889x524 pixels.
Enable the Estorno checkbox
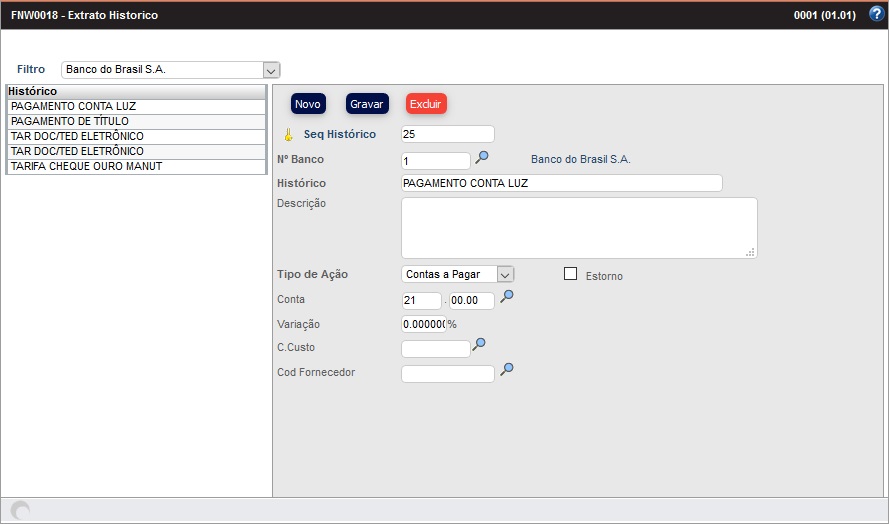[571, 274]
